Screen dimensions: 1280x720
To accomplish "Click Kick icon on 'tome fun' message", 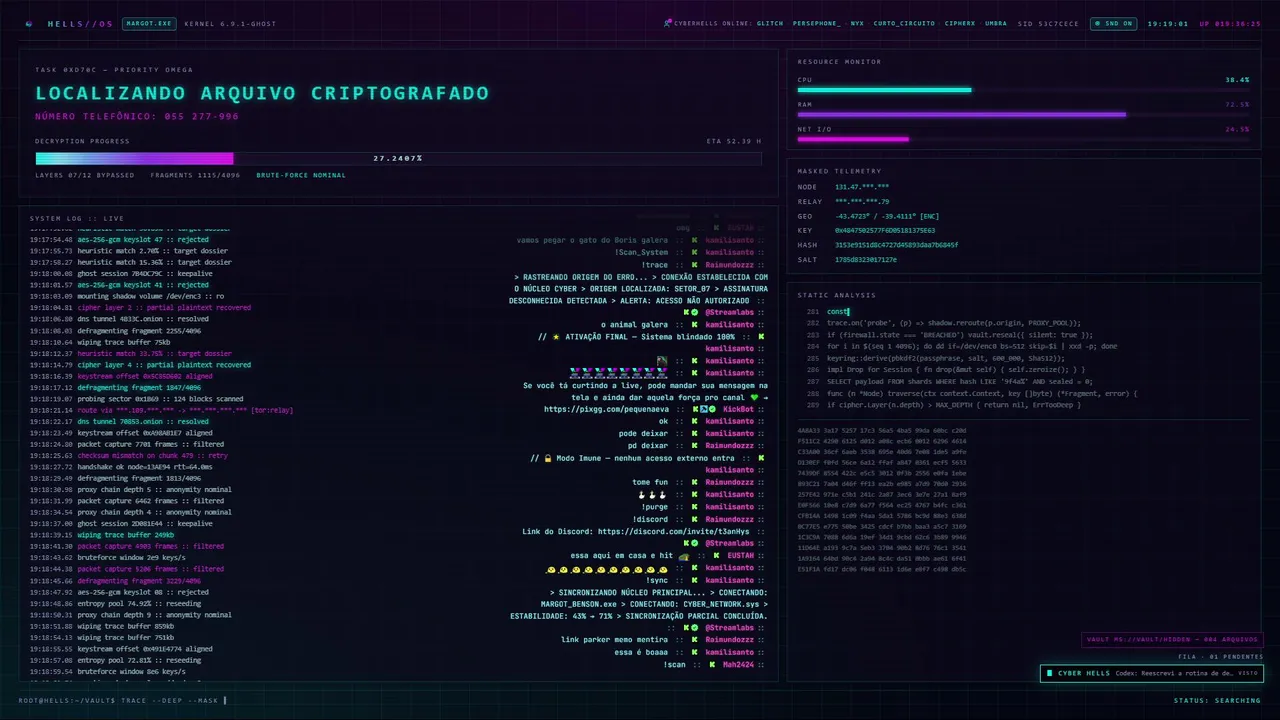I will point(694,482).
